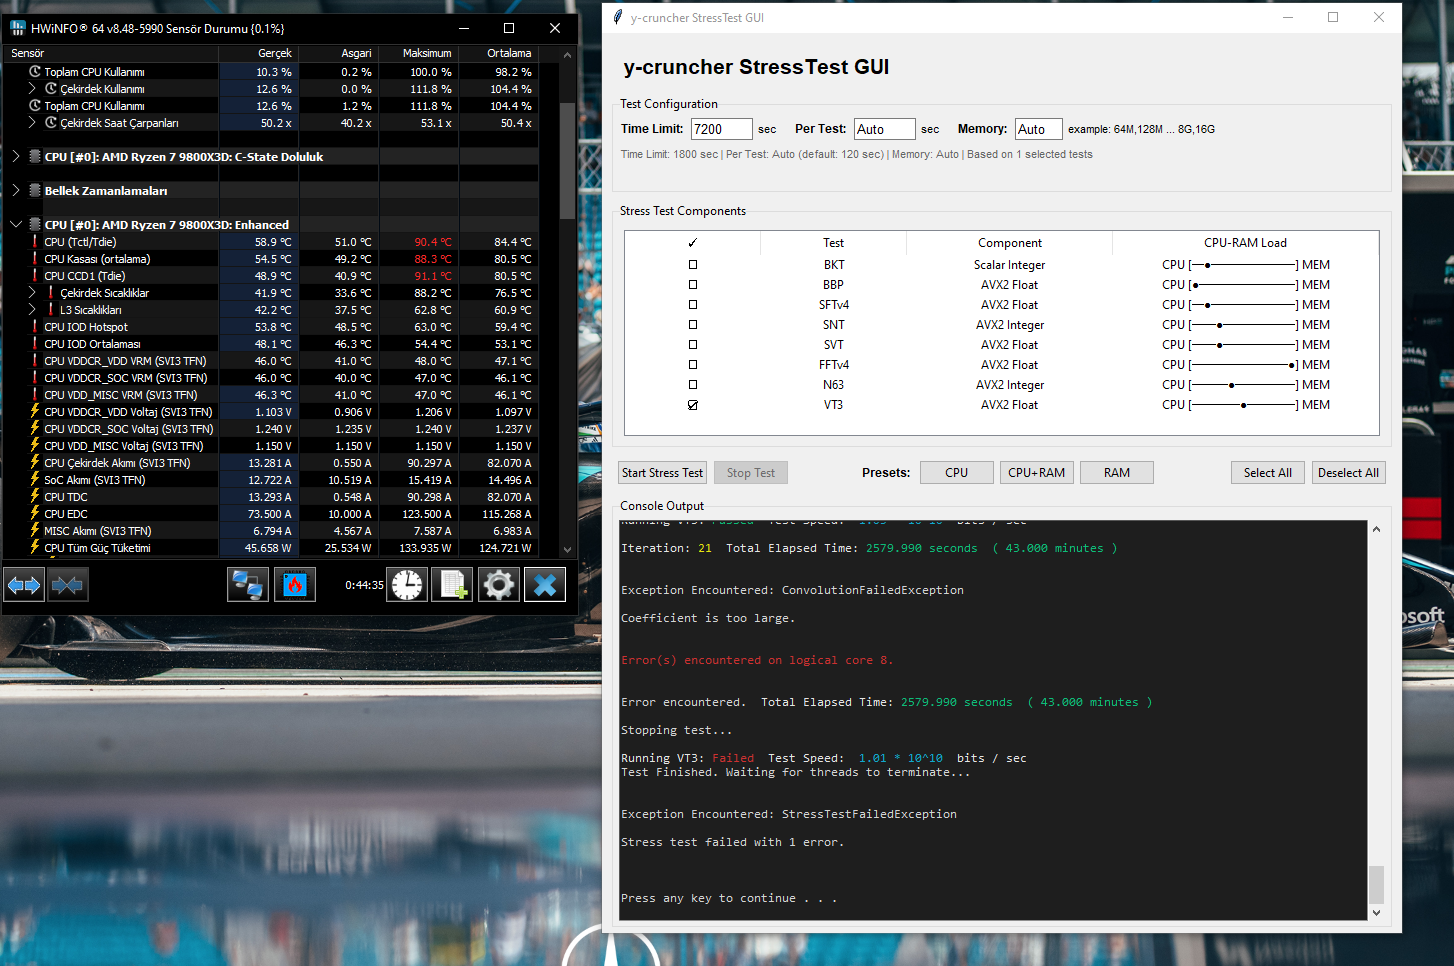Reset sensor values with the clock icon
The image size is (1454, 966).
point(407,585)
